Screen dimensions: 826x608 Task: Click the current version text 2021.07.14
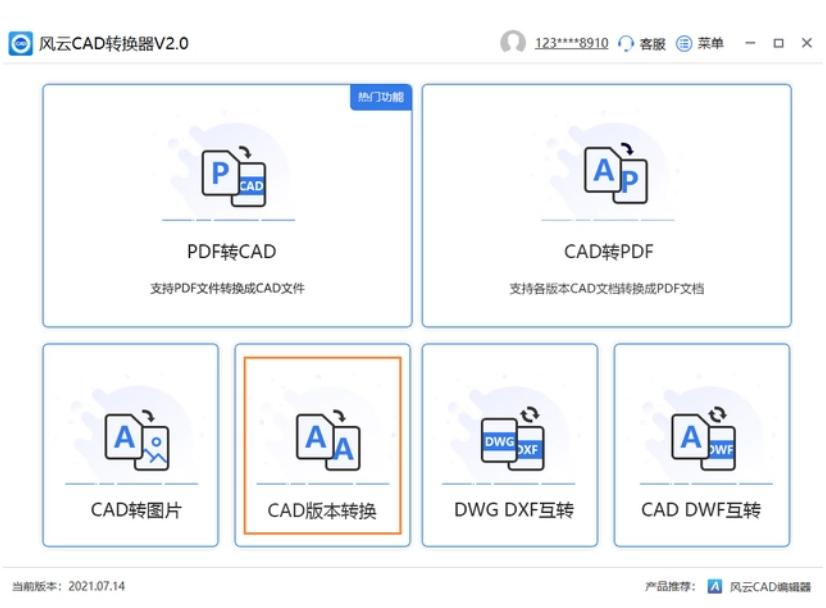click(x=96, y=586)
